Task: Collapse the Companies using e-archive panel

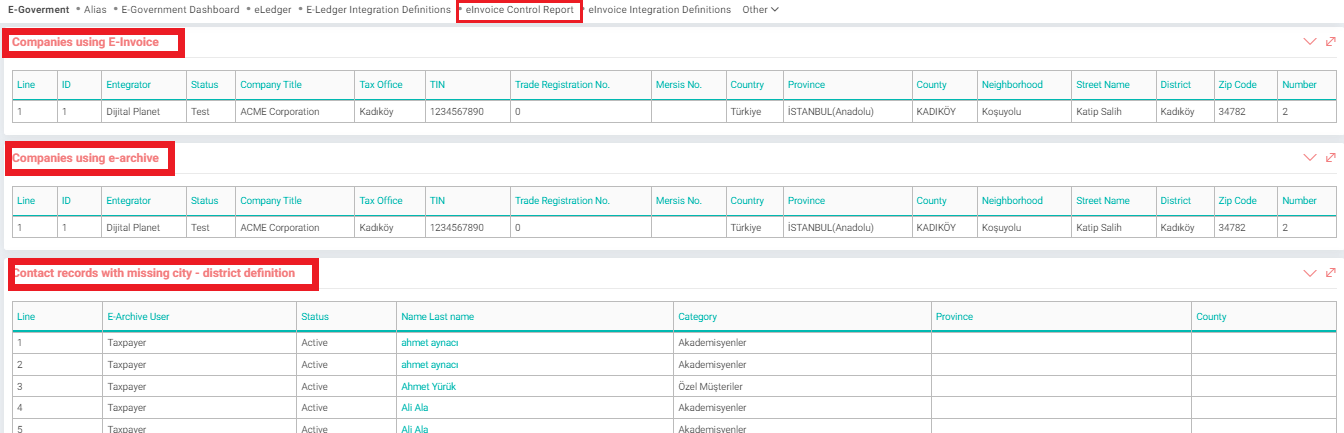Action: pyautogui.click(x=1310, y=158)
